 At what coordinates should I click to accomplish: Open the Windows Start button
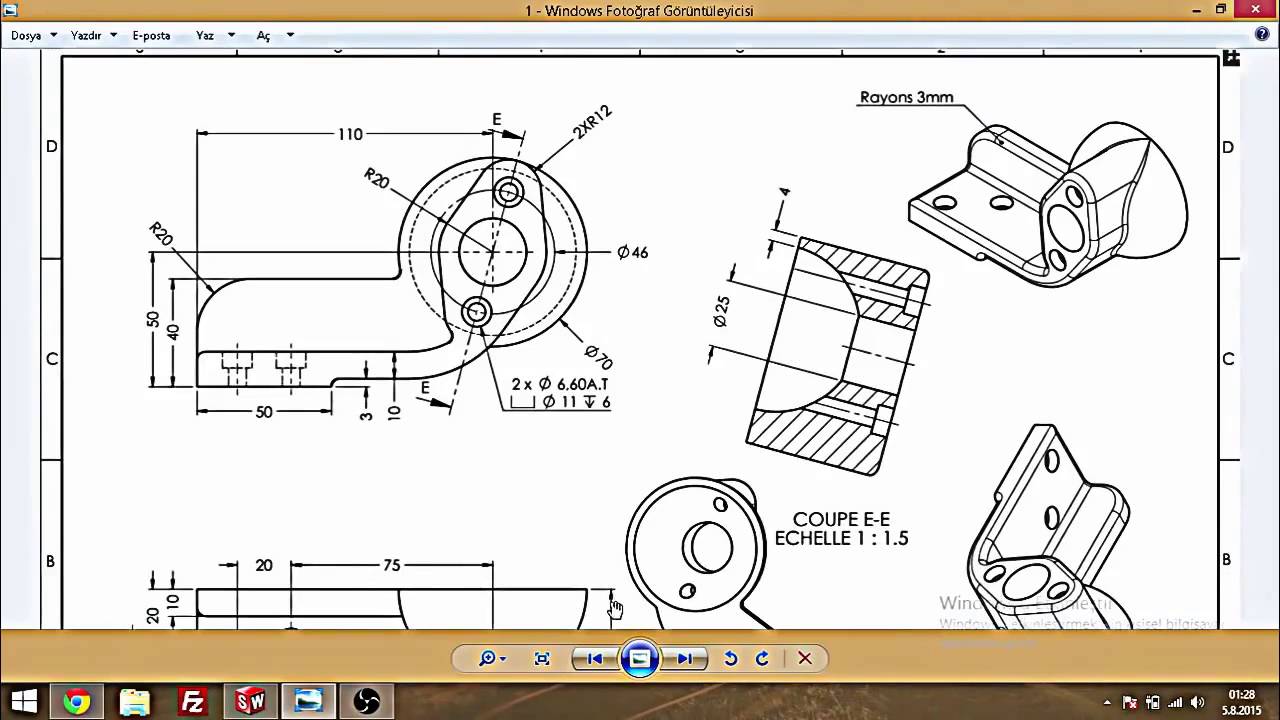pos(24,701)
